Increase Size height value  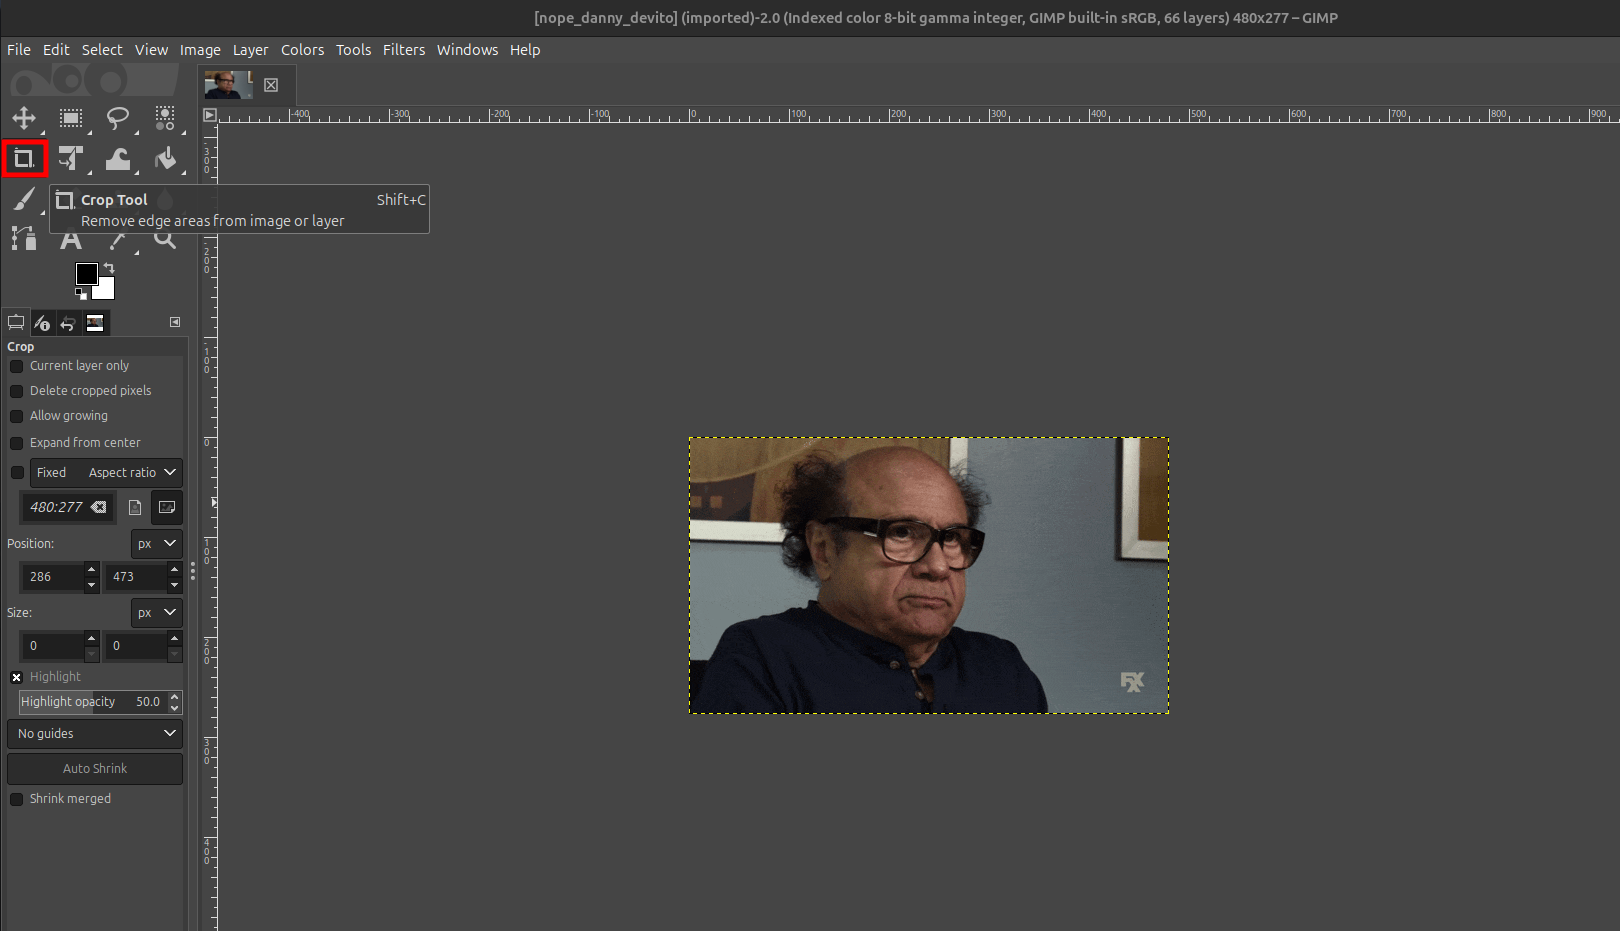[175, 639]
